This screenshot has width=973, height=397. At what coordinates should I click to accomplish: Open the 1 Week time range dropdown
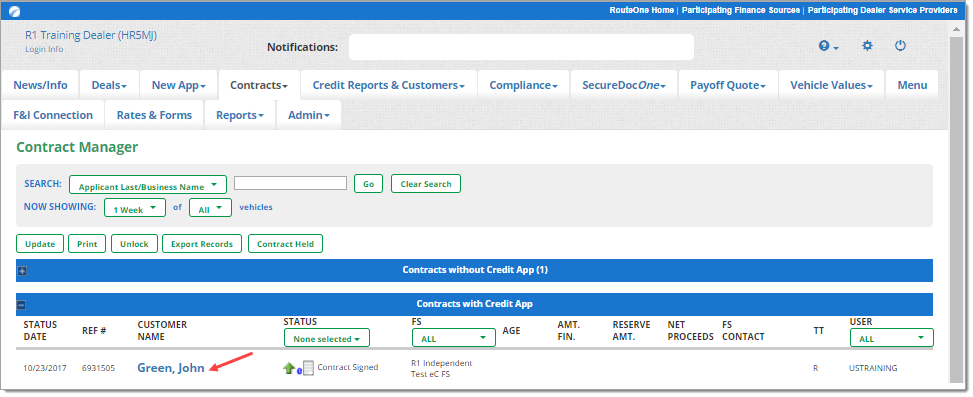click(x=135, y=208)
